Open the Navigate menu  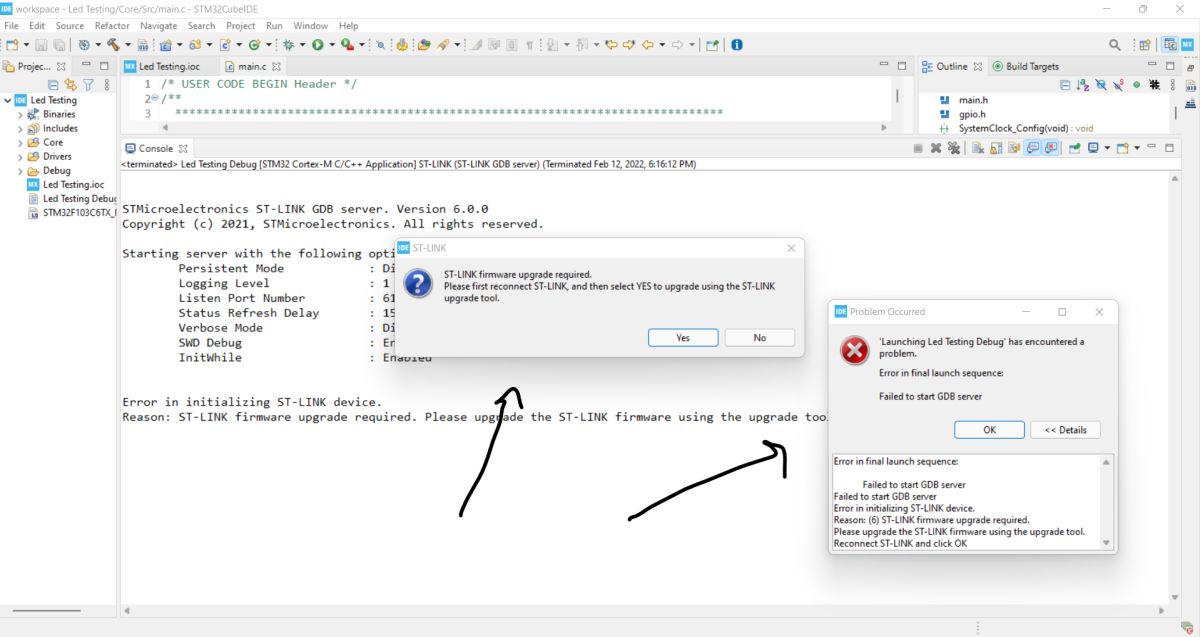(x=158, y=25)
